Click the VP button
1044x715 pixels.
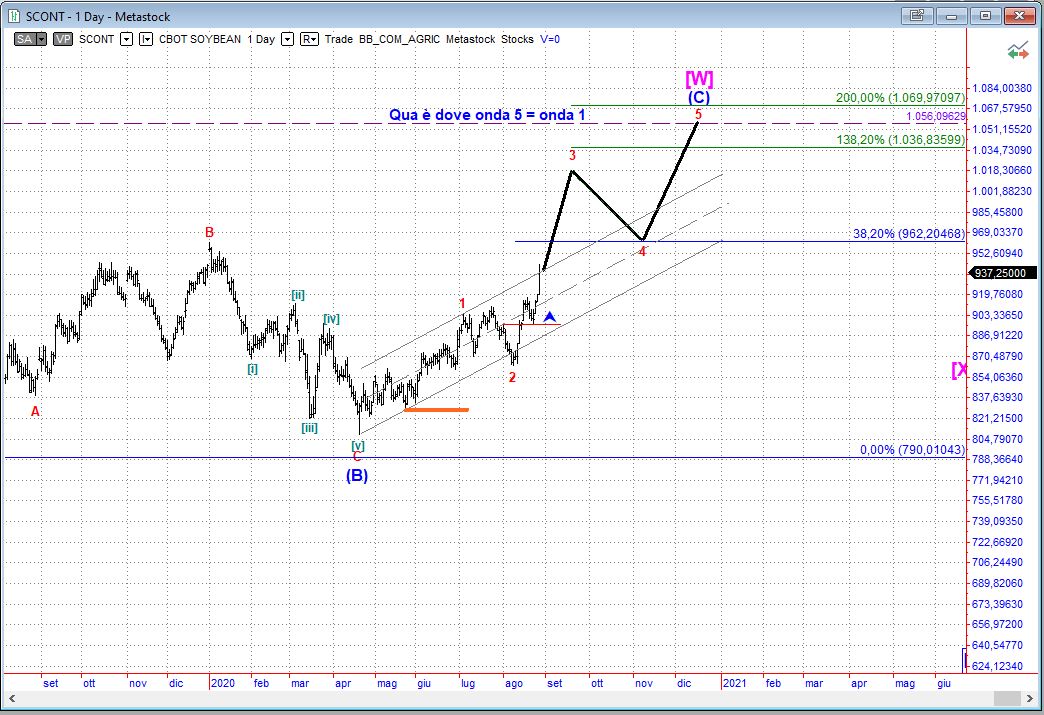[x=63, y=39]
